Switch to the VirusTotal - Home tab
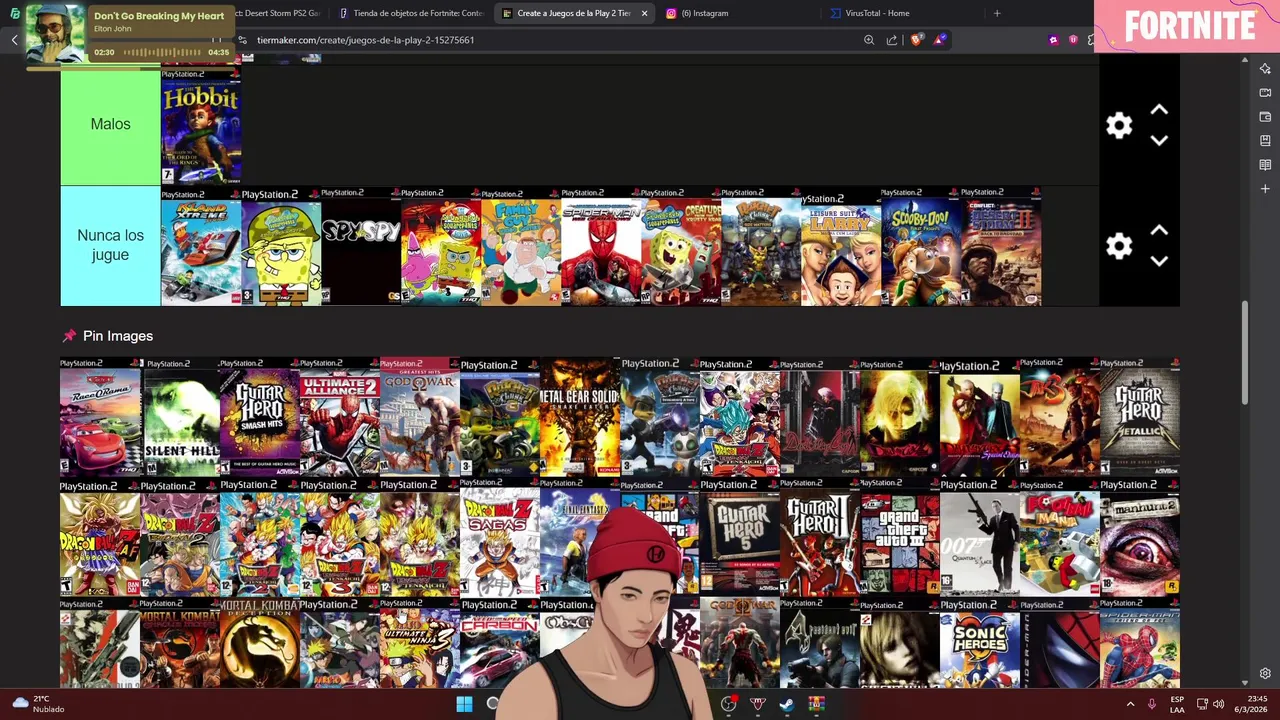Viewport: 1280px width, 720px height. click(900, 13)
